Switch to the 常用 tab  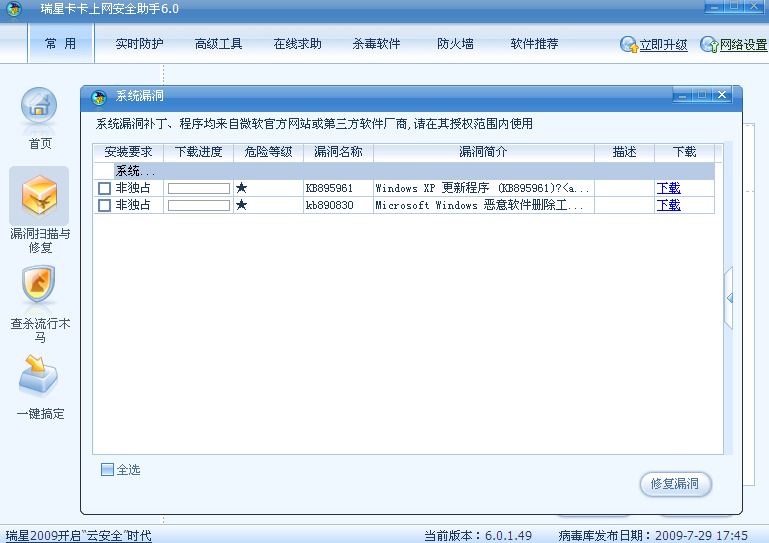[x=61, y=44]
